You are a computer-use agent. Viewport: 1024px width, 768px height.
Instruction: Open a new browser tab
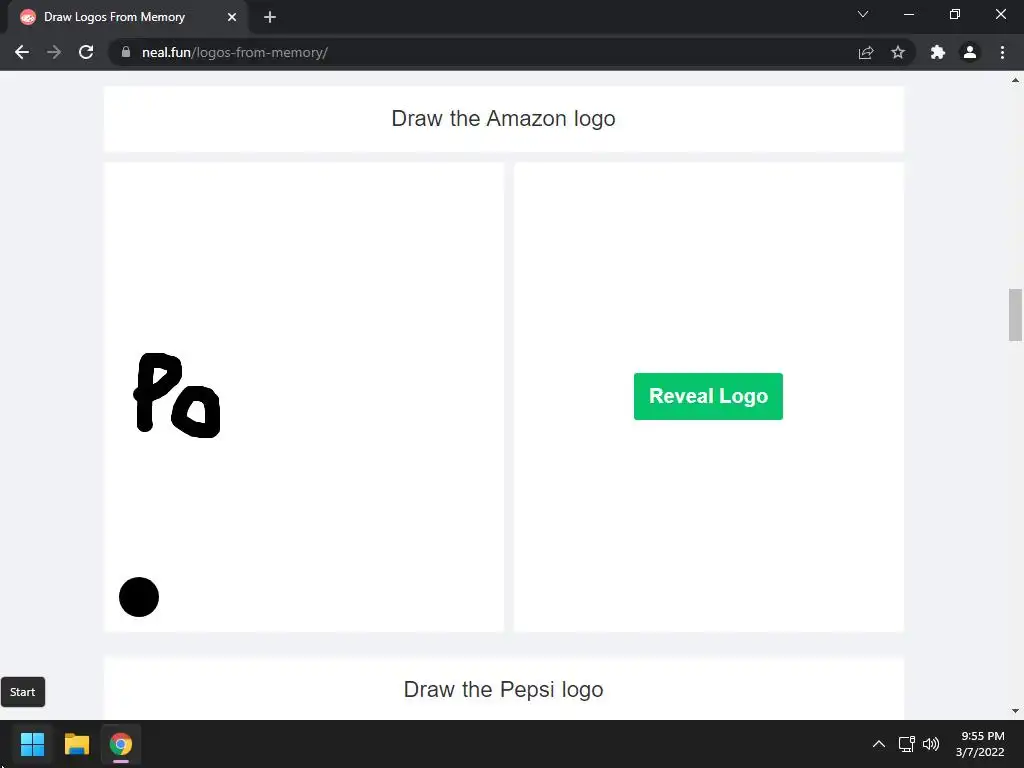[x=270, y=17]
